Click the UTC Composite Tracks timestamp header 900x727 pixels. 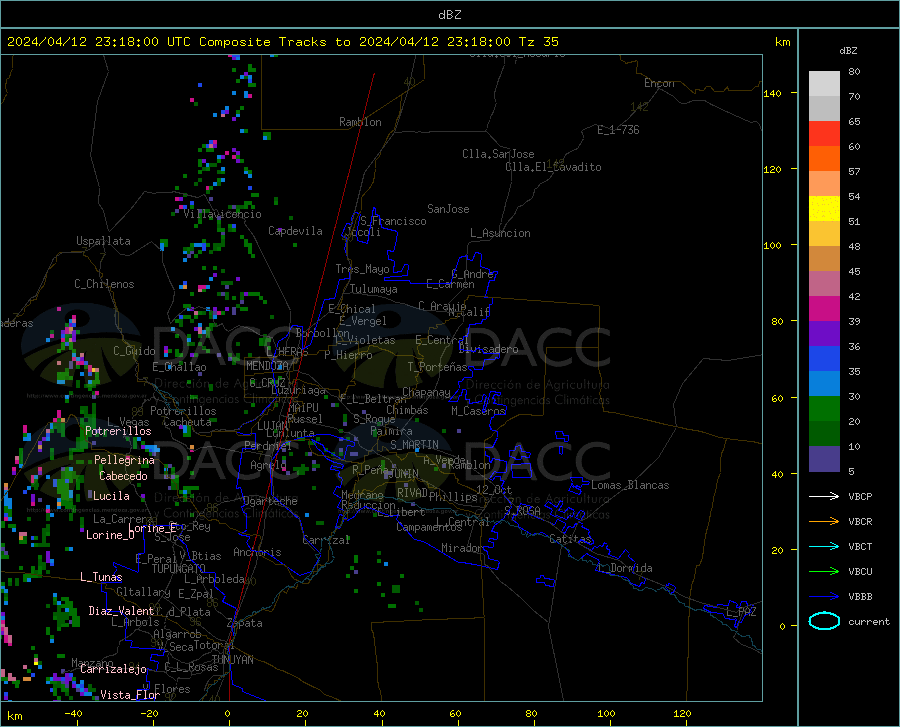click(x=282, y=42)
